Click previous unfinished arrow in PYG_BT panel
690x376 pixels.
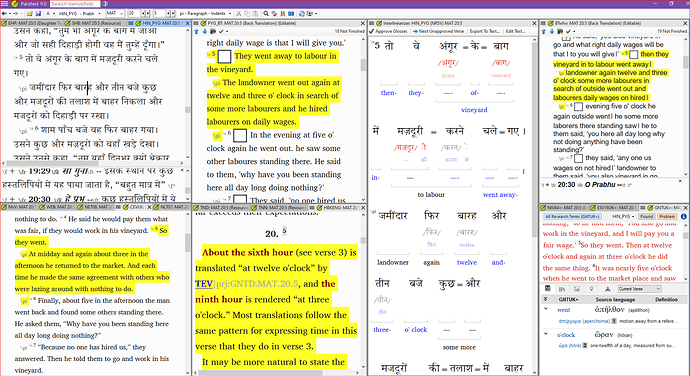click(197, 31)
